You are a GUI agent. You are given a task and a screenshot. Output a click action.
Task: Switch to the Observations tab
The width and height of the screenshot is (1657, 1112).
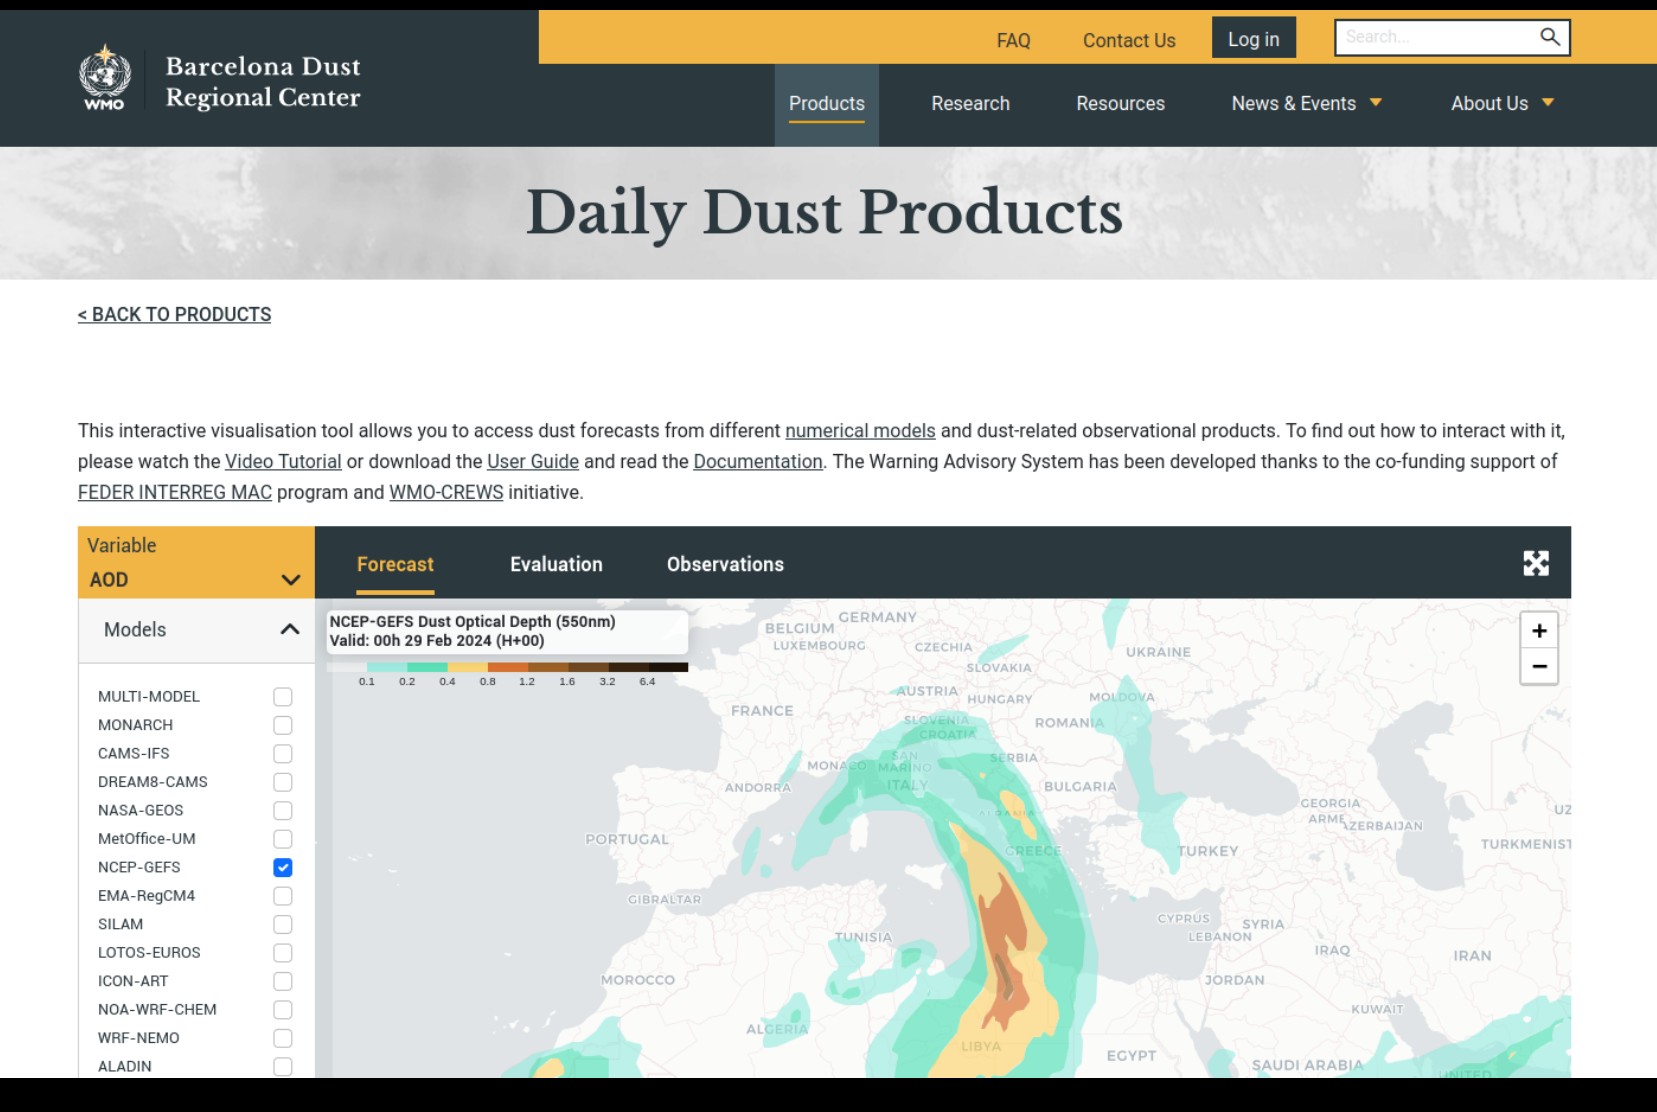pos(725,565)
